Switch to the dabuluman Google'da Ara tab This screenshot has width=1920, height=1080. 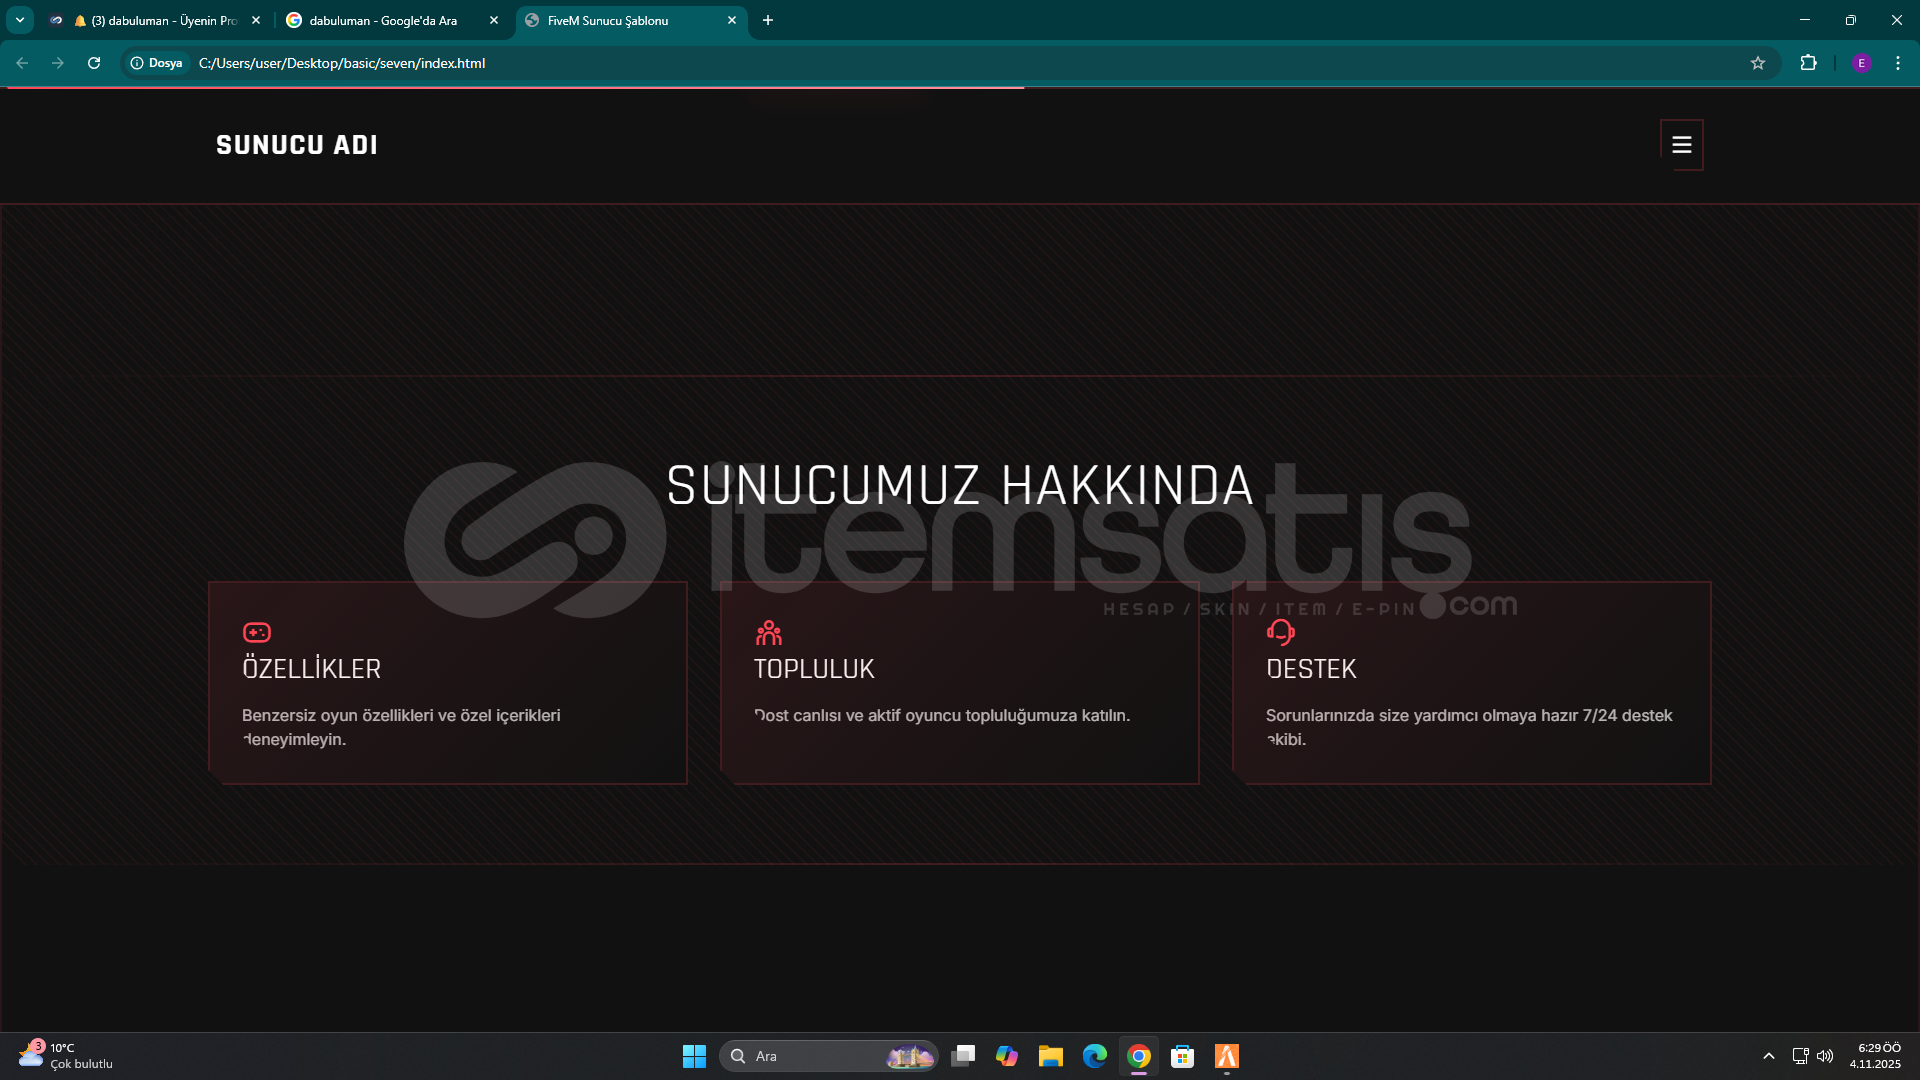pyautogui.click(x=383, y=20)
